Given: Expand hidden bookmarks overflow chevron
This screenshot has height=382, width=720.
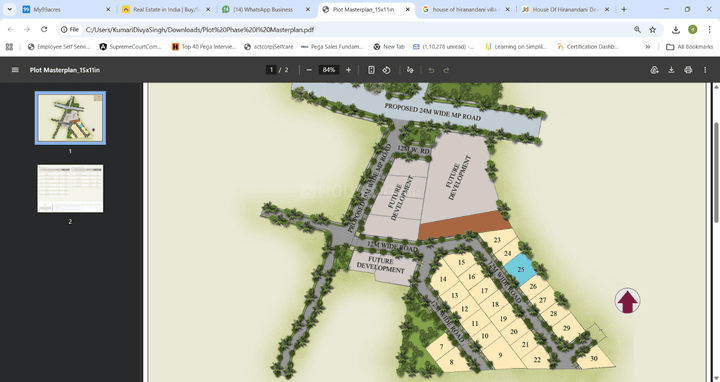Looking at the screenshot, I should click(x=647, y=46).
